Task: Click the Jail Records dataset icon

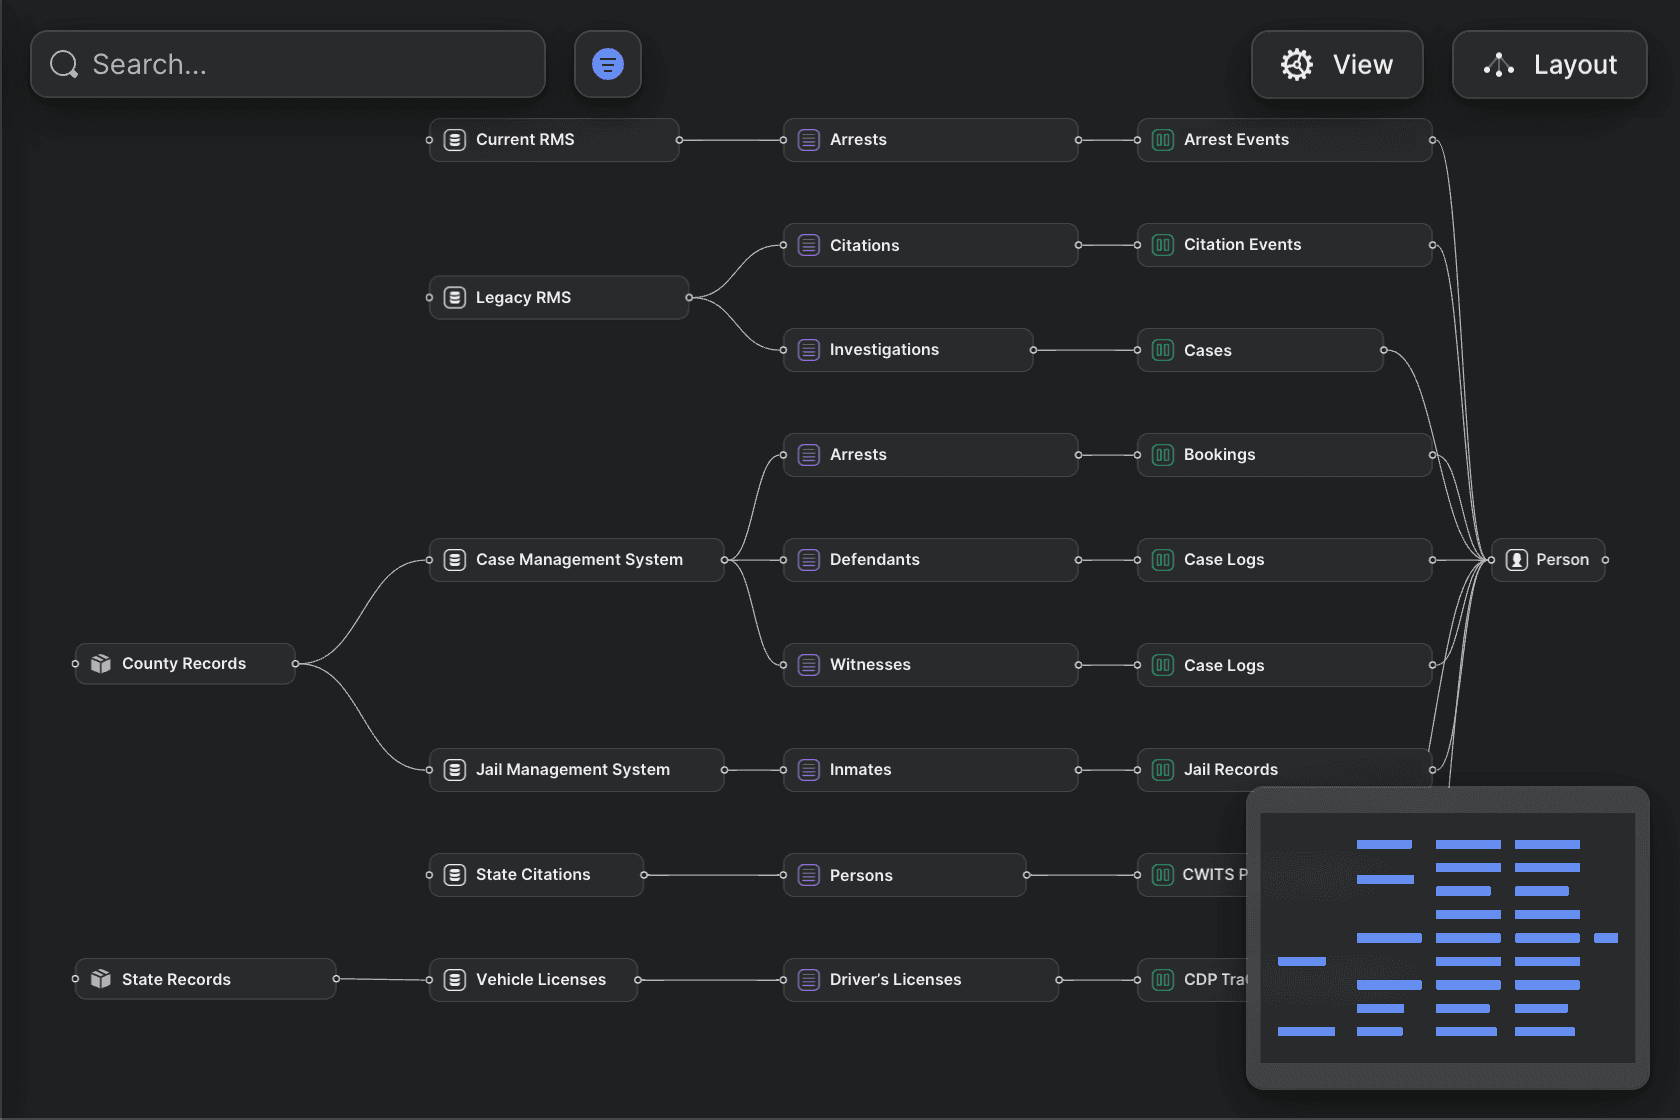Action: coord(1162,770)
